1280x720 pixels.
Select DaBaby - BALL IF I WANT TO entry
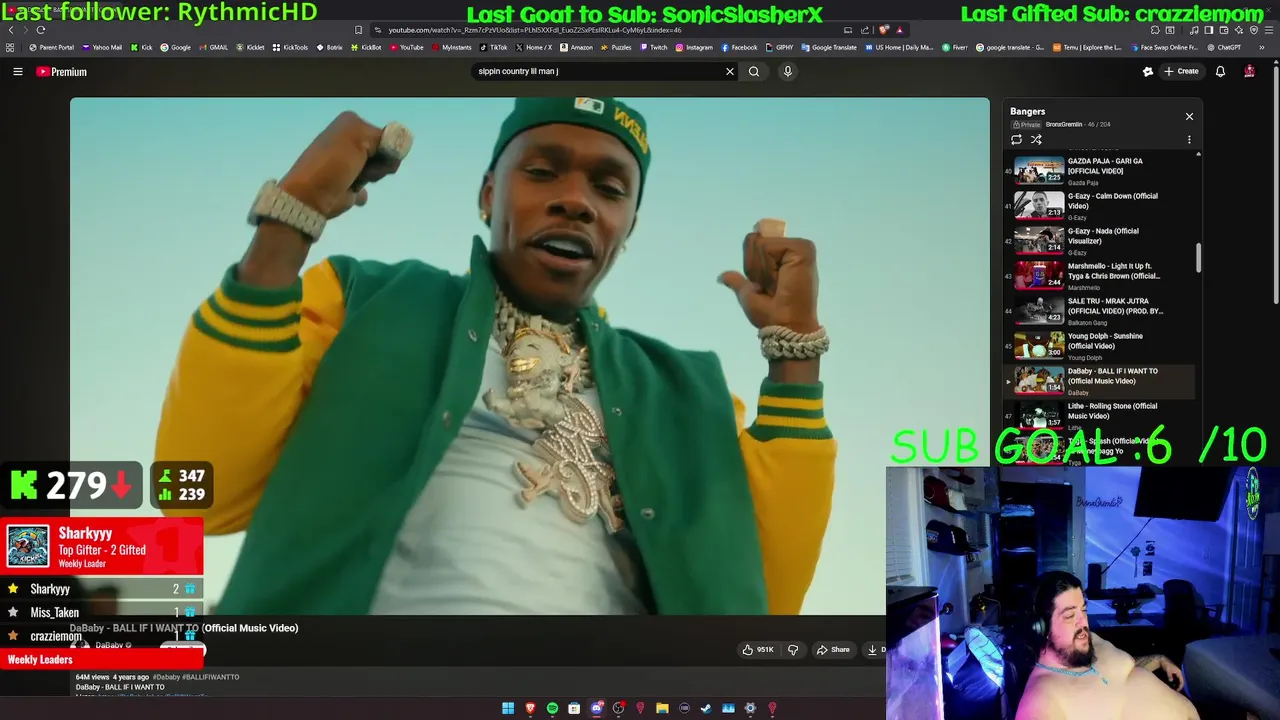point(1100,380)
